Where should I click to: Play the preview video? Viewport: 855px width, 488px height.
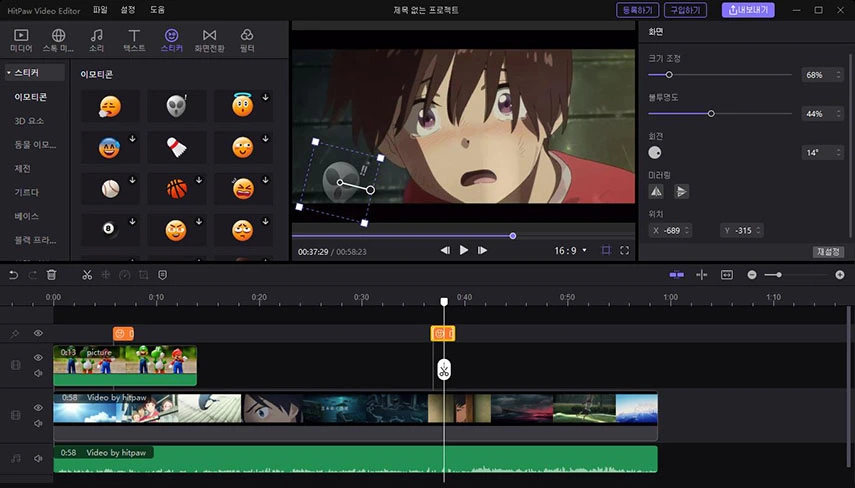point(463,250)
